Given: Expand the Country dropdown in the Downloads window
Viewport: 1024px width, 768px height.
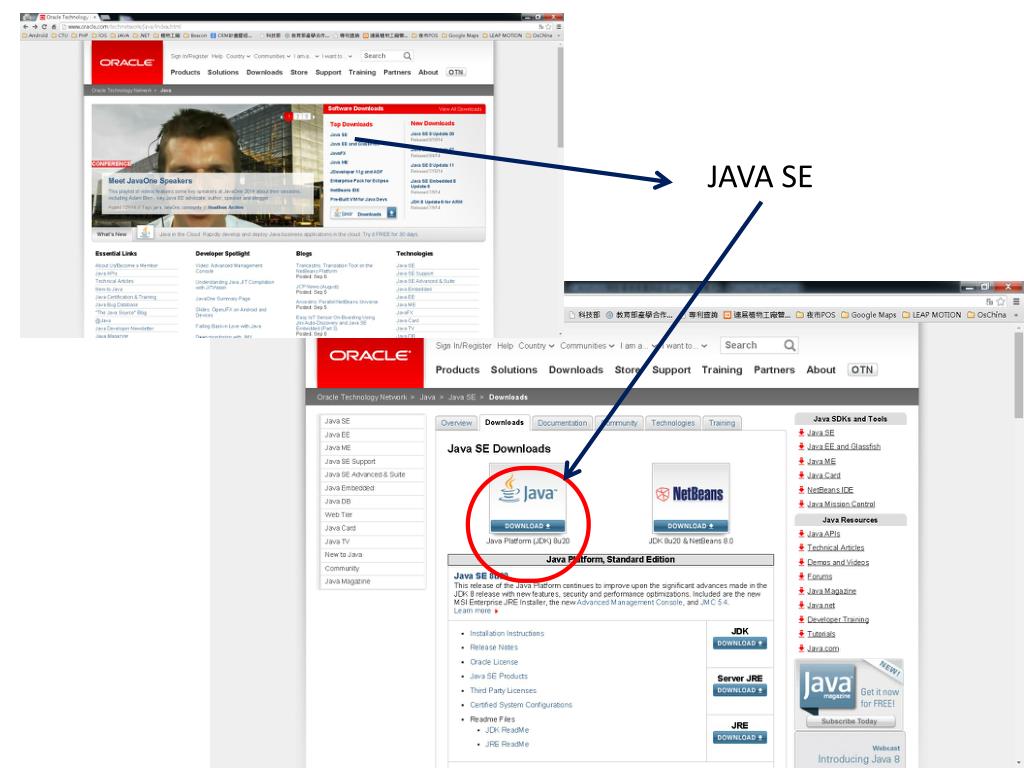Looking at the screenshot, I should click(536, 345).
